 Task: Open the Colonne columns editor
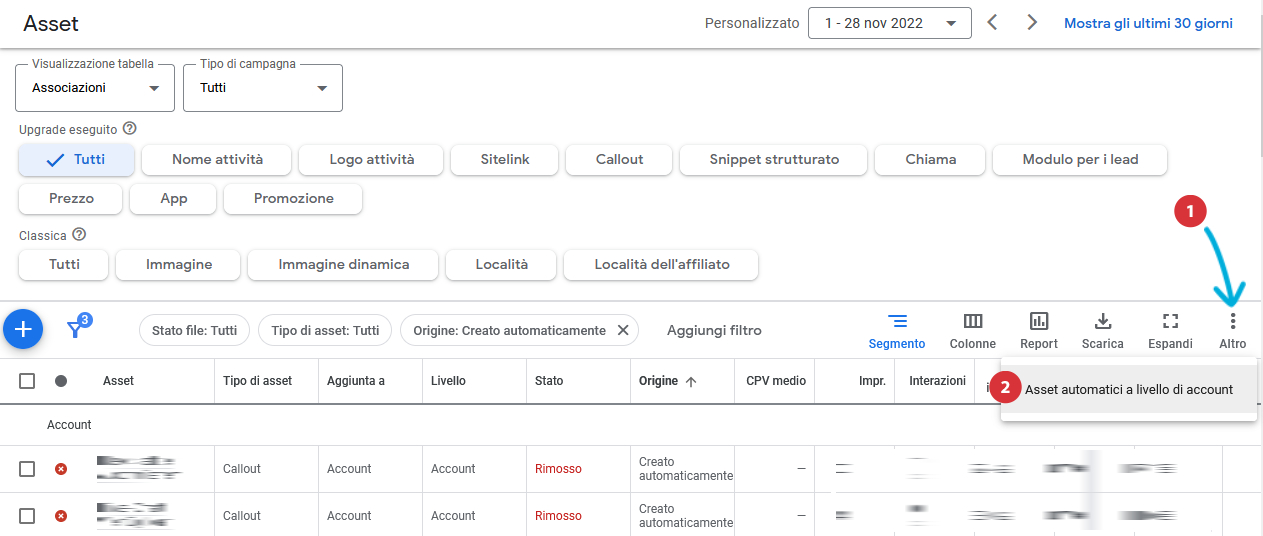click(x=972, y=330)
